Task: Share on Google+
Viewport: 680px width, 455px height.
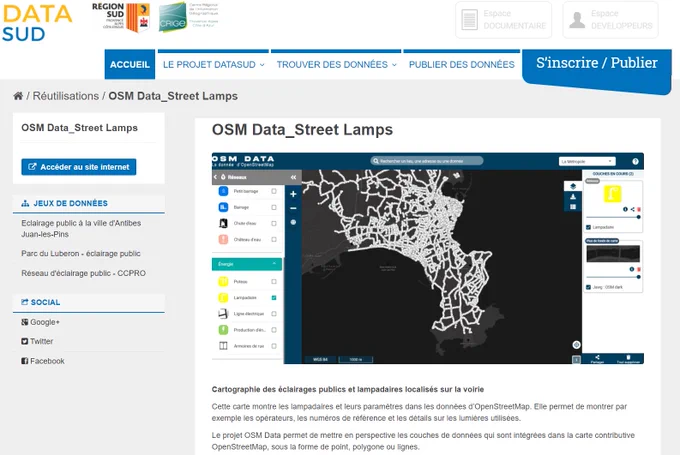Action: 40,322
